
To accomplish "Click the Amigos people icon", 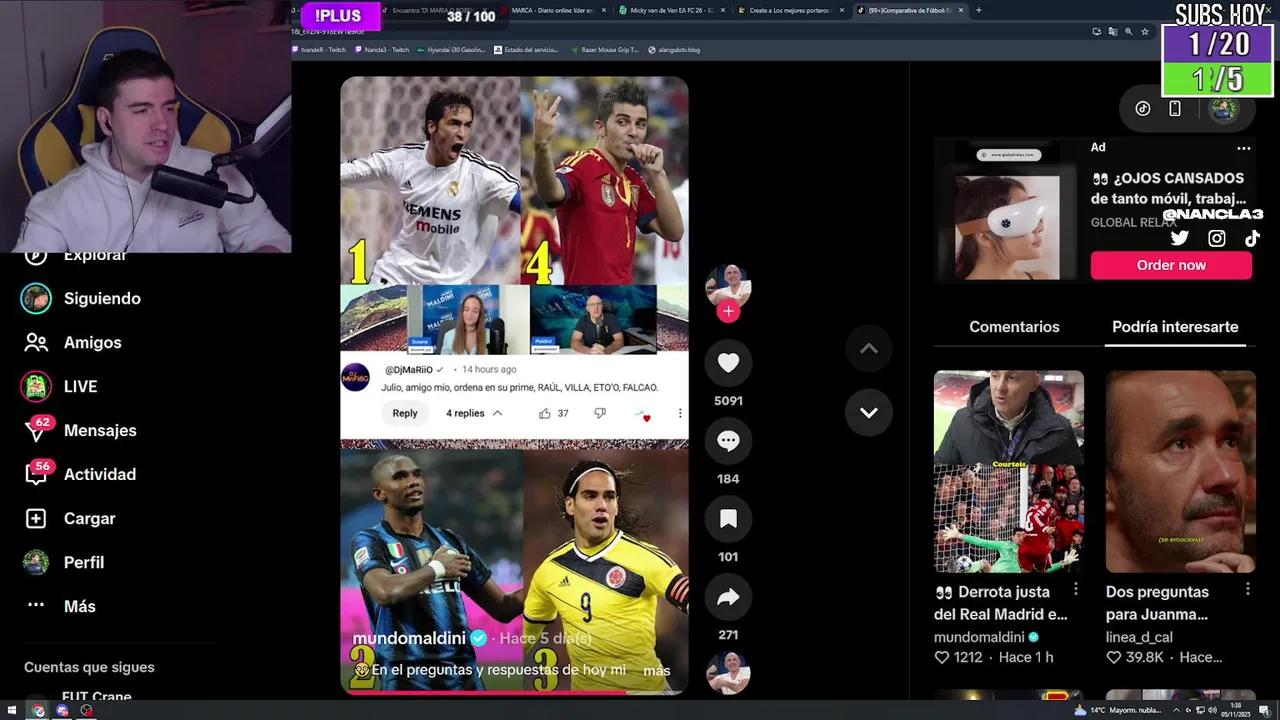I will pyautogui.click(x=36, y=342).
